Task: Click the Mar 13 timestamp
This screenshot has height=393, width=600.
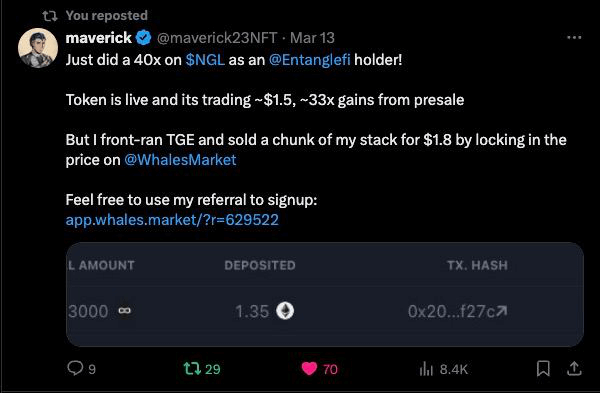Action: [312, 38]
